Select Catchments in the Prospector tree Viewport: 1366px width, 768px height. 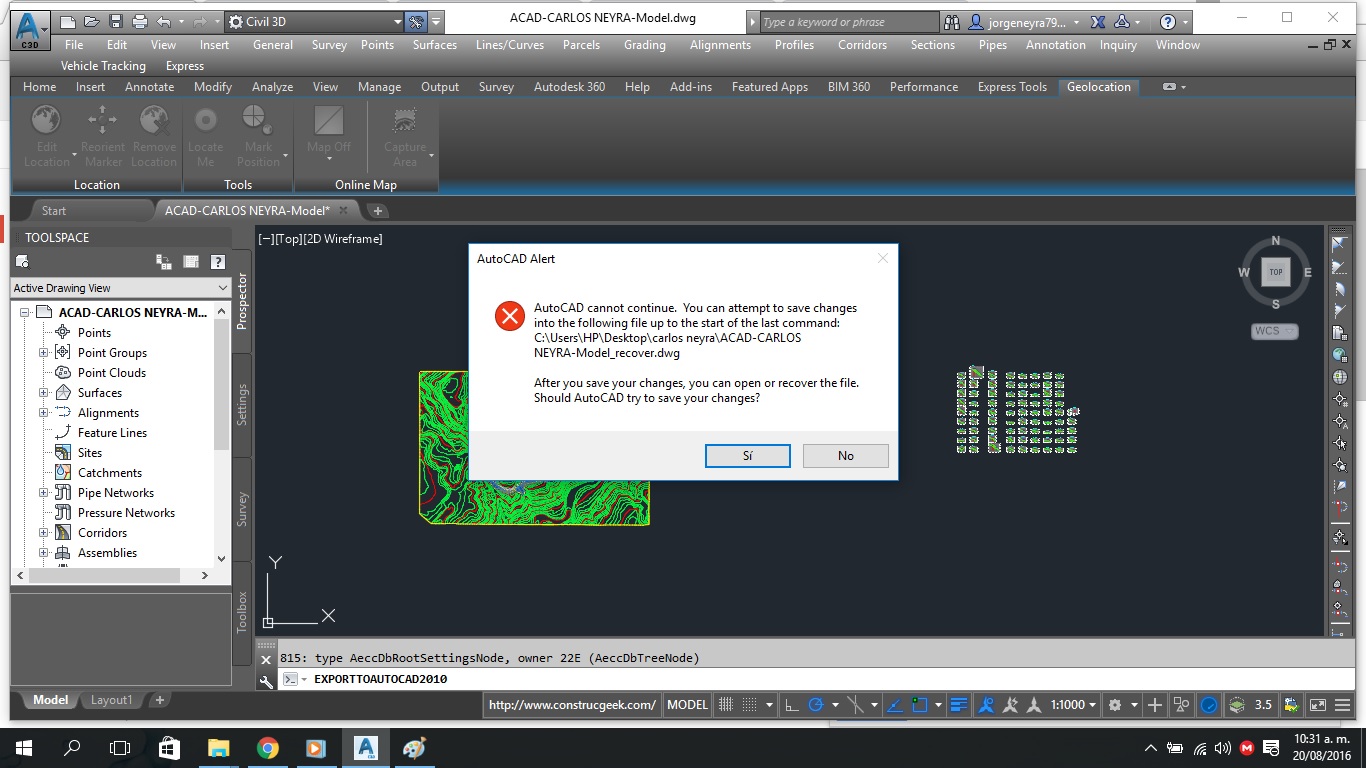click(109, 473)
